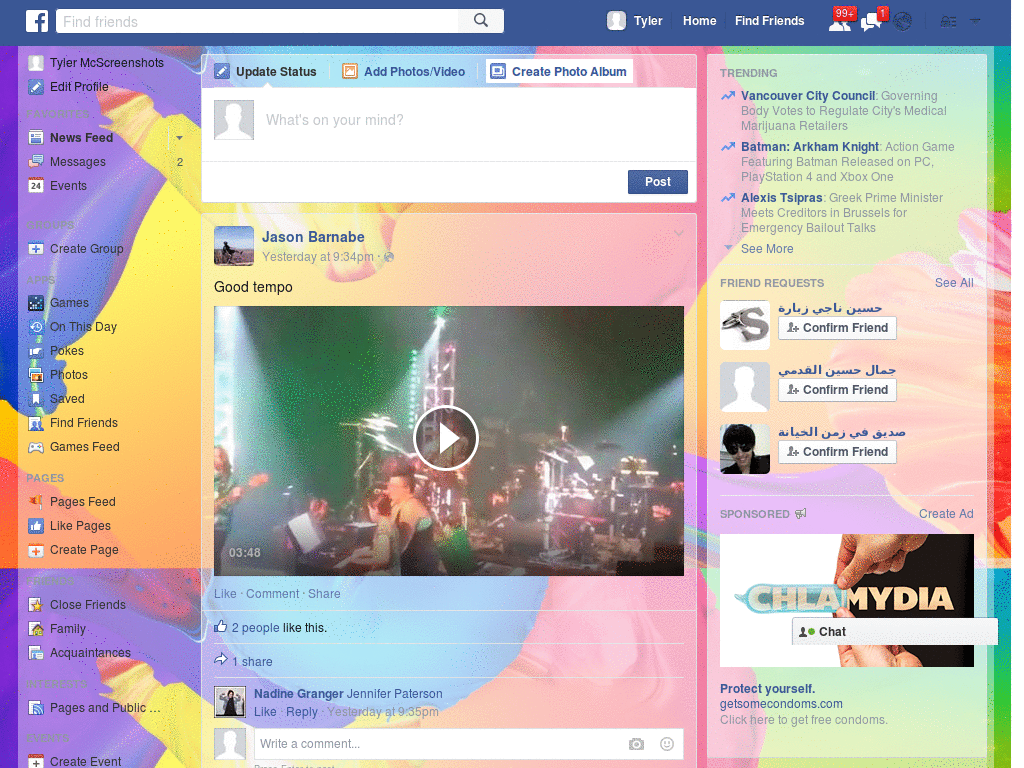Click the Create Page plus icon
This screenshot has width=1024, height=768.
[36, 551]
